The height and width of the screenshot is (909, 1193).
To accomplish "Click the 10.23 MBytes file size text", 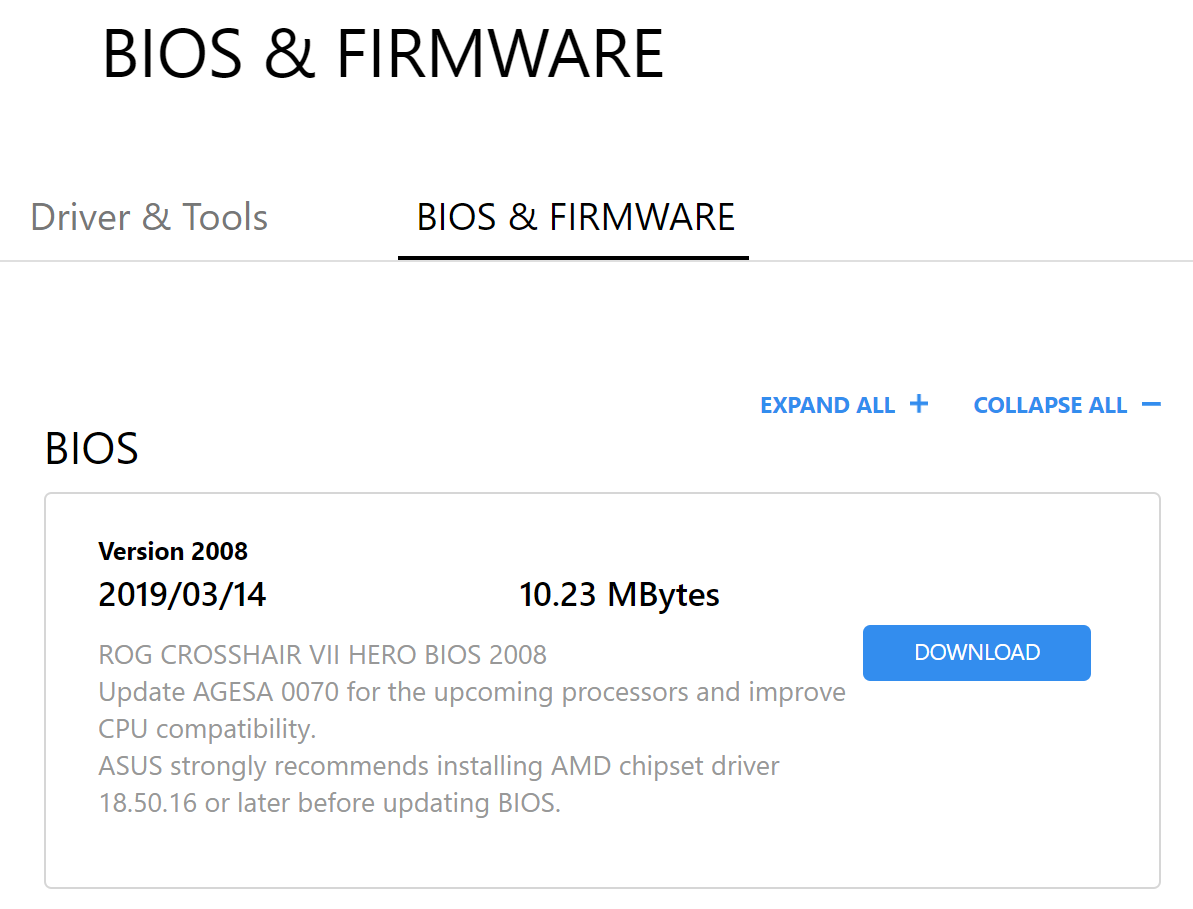I will pos(619,595).
